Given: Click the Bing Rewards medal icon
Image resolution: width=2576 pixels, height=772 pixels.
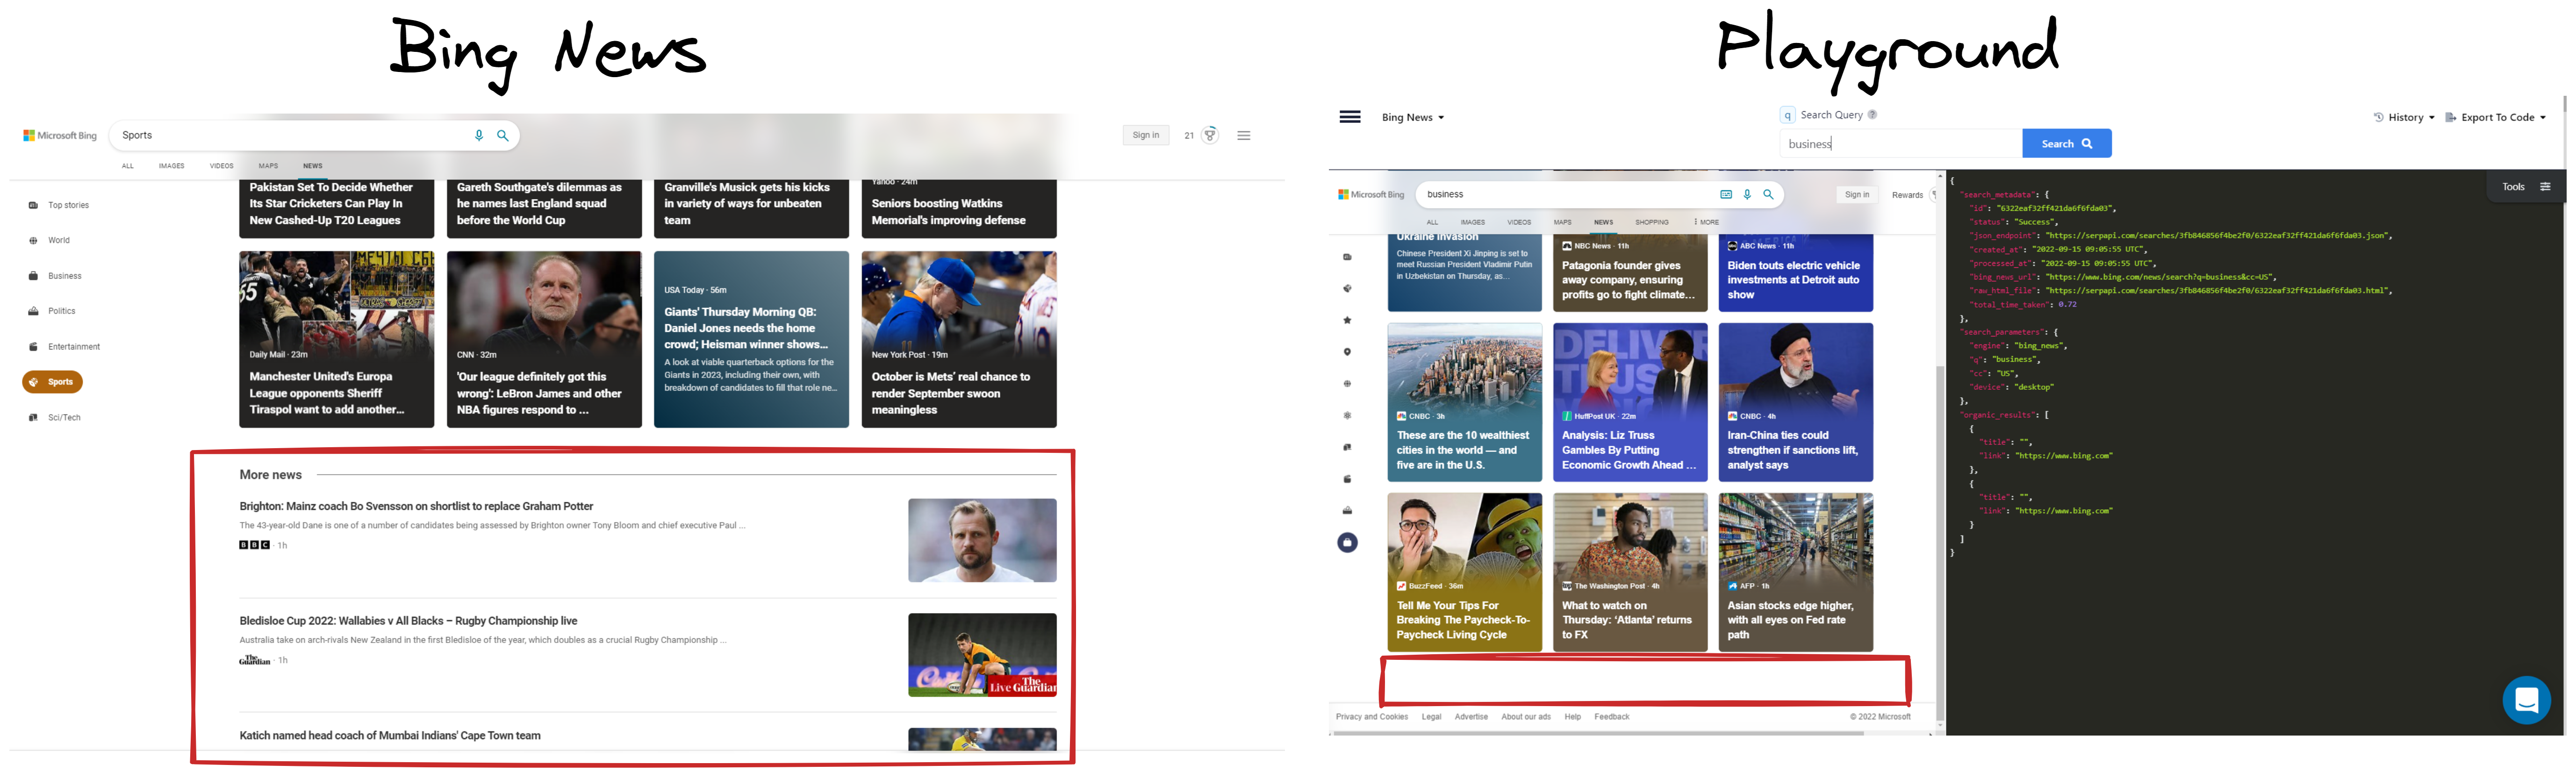Looking at the screenshot, I should [x=1210, y=135].
